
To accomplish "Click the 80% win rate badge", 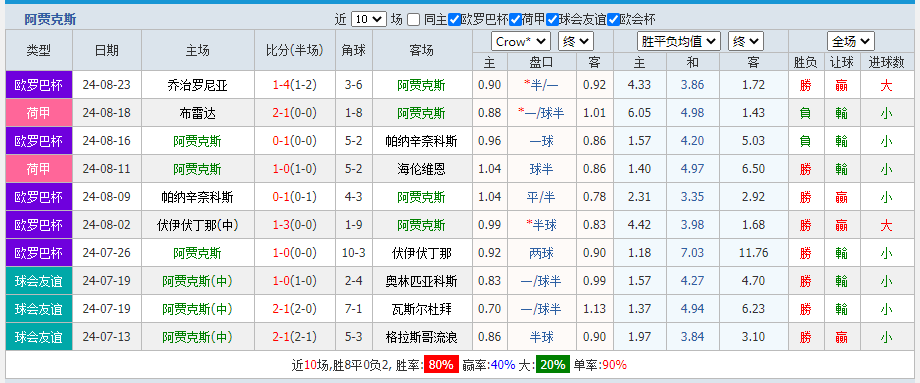I will point(441,365).
